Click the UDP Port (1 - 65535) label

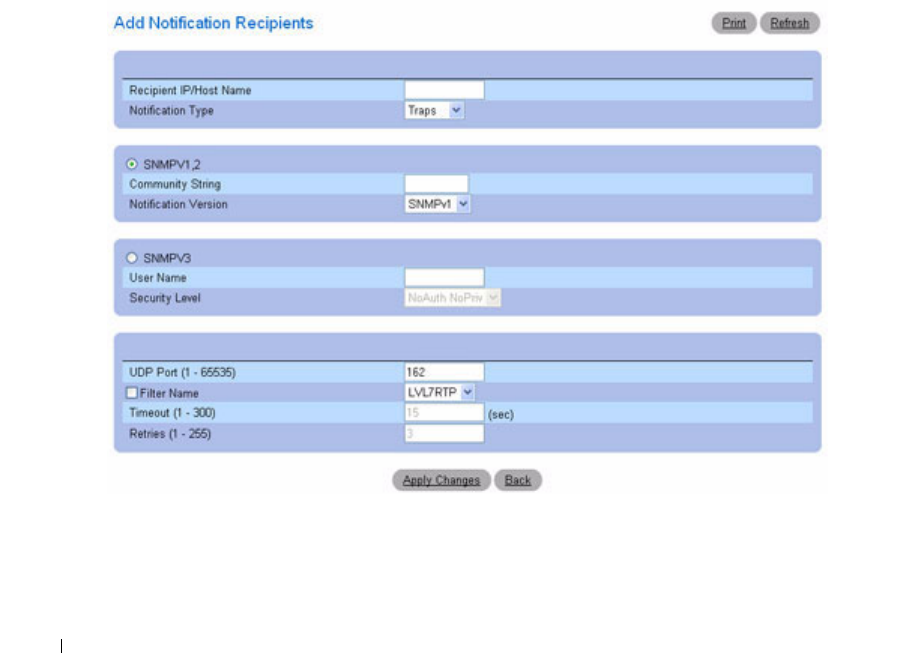pyautogui.click(x=182, y=372)
